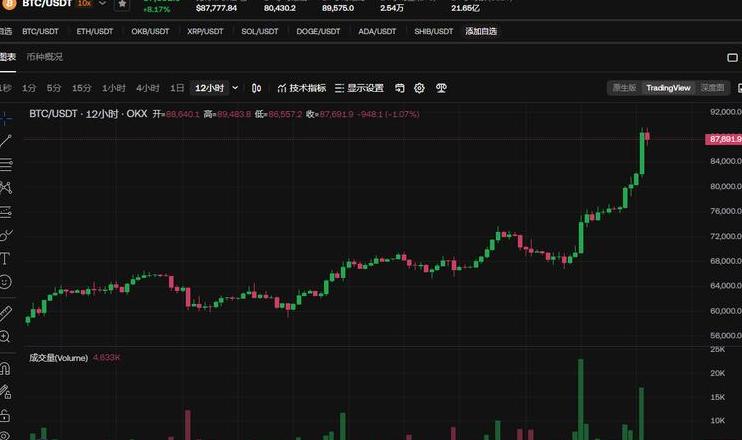This screenshot has height=440, width=742.
Task: Select the pattern drawing tool
Action: (6, 188)
